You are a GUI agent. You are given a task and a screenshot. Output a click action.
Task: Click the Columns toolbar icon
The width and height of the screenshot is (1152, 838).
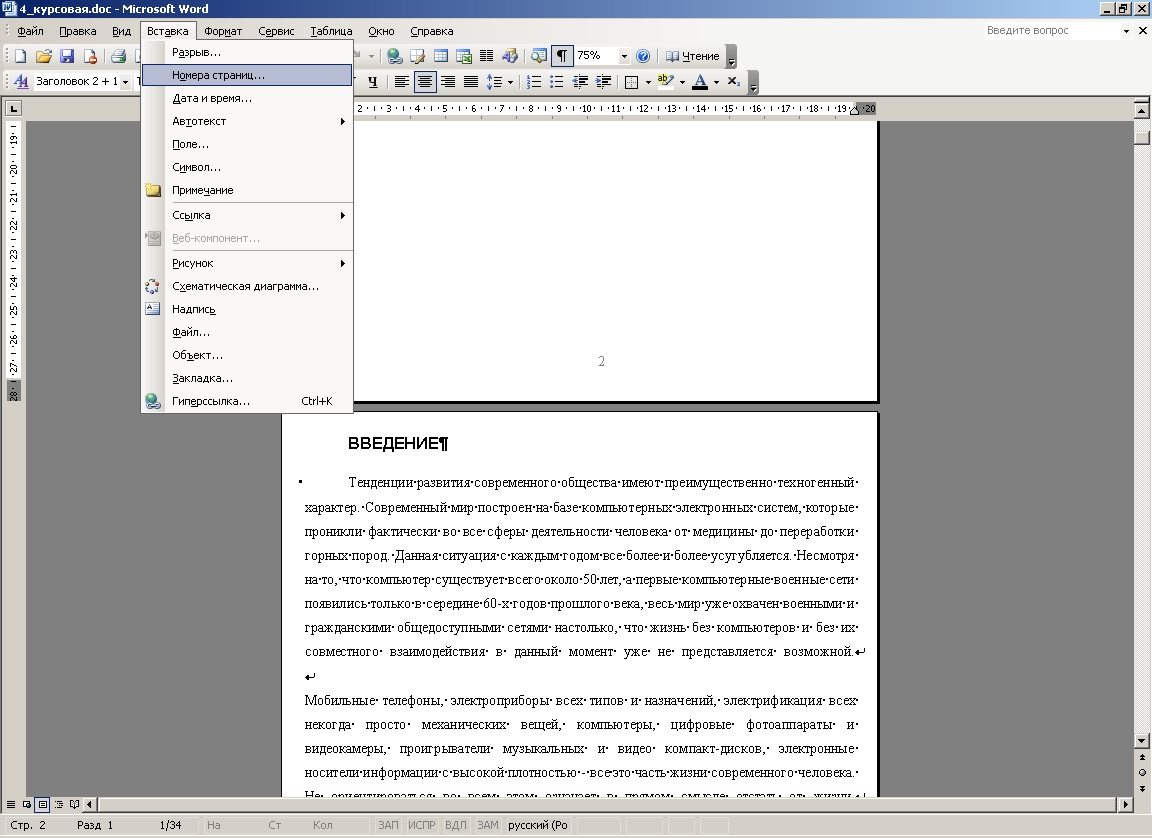point(486,56)
